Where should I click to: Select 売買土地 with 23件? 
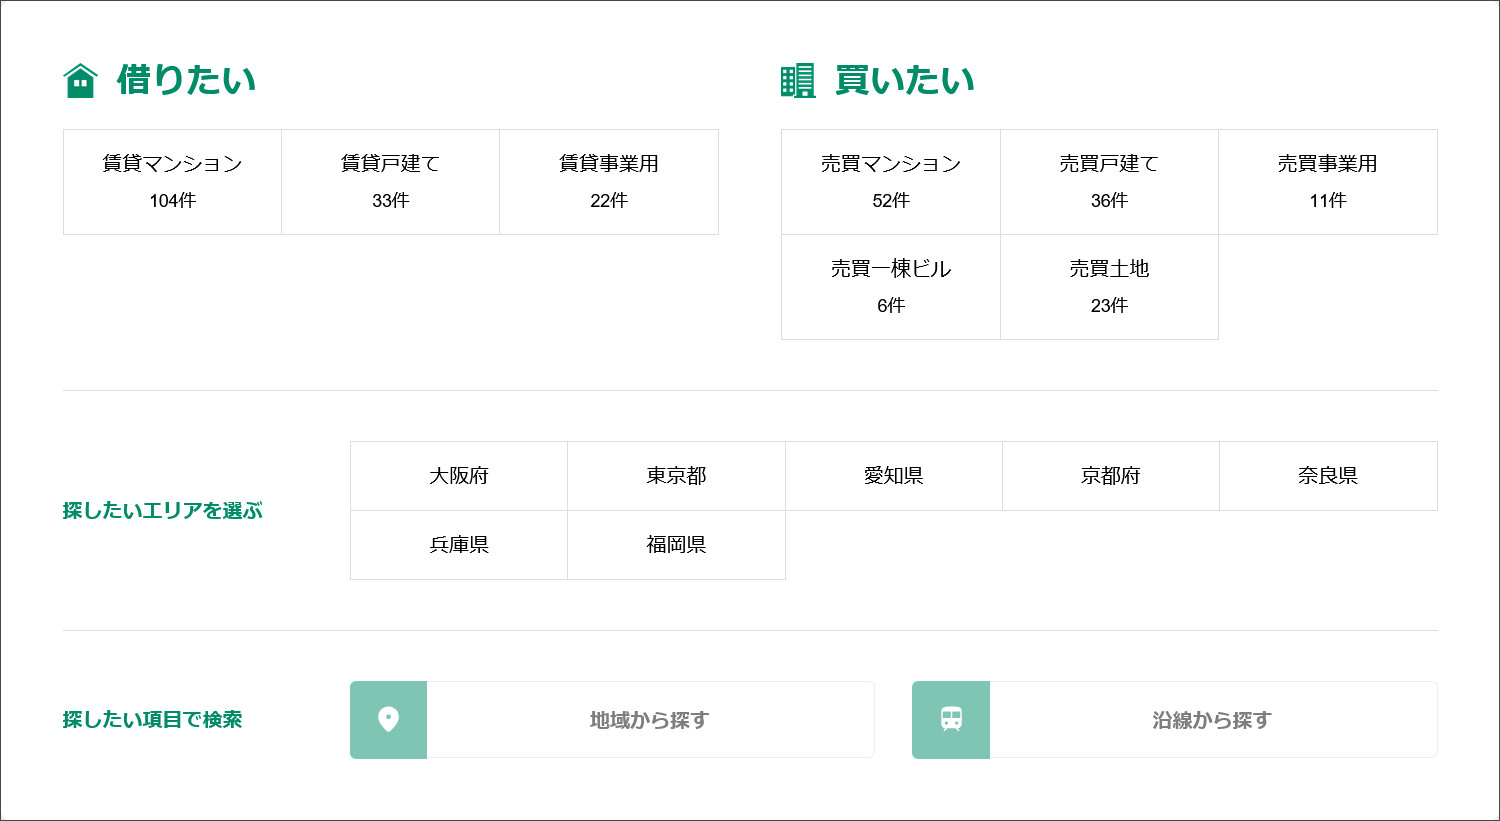tap(1109, 287)
